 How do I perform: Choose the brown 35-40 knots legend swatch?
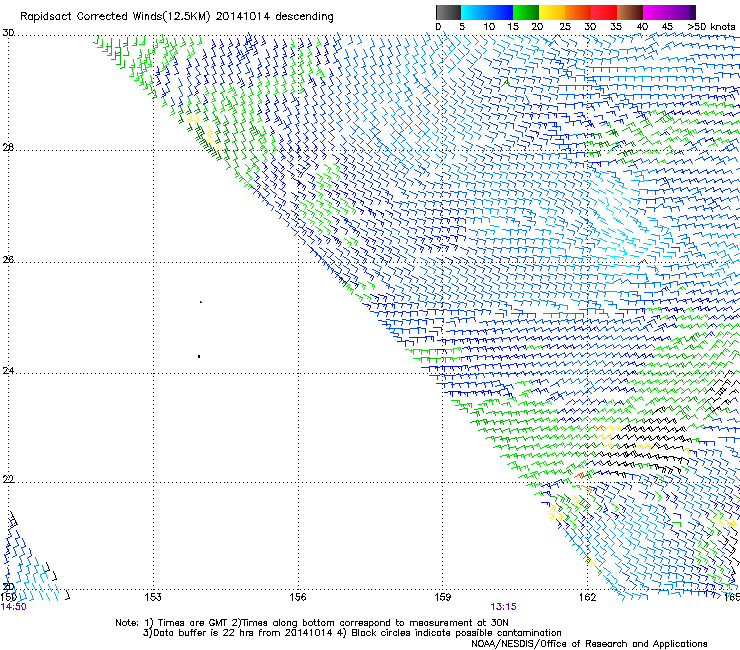click(630, 12)
